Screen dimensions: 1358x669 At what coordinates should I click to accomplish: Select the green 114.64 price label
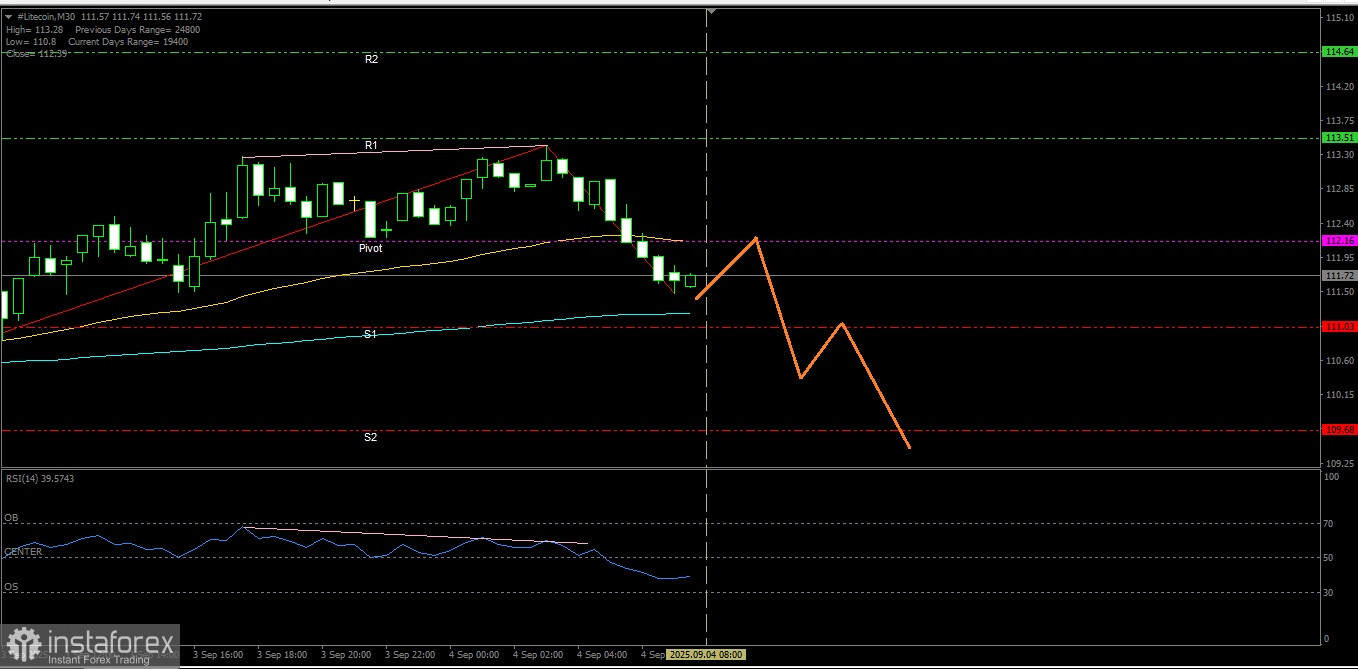click(1339, 52)
